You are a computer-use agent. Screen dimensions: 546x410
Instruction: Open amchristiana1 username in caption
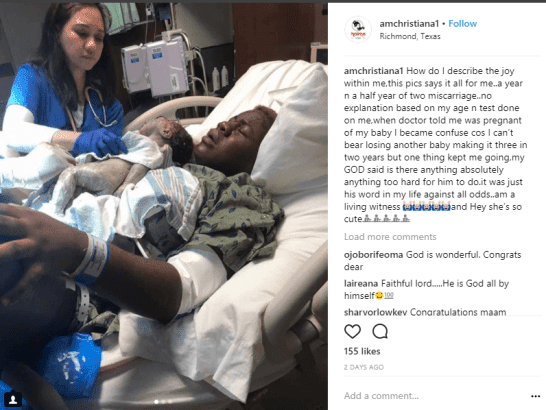point(374,71)
